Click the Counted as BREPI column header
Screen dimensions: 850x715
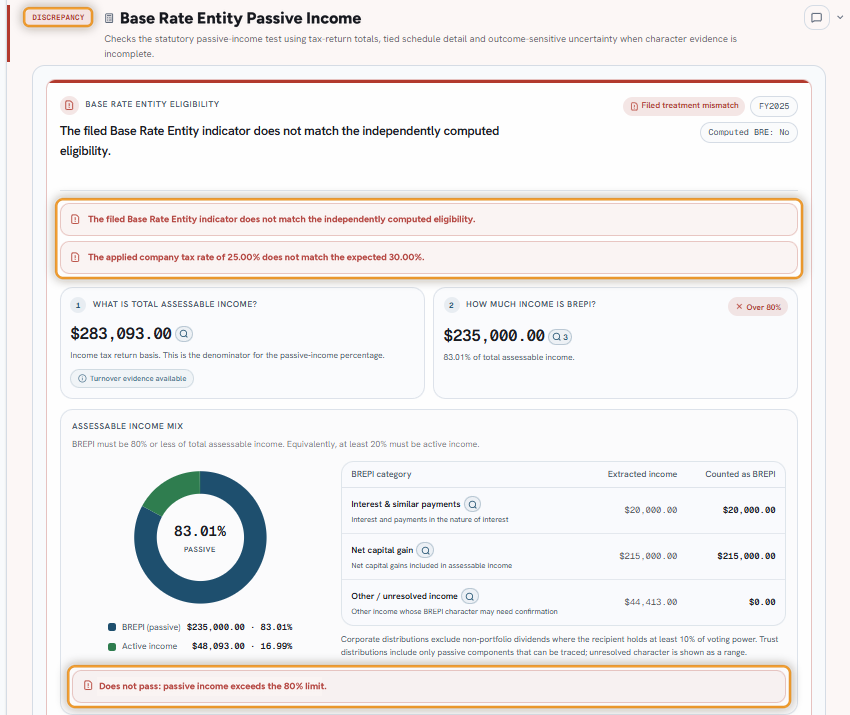[x=740, y=474]
